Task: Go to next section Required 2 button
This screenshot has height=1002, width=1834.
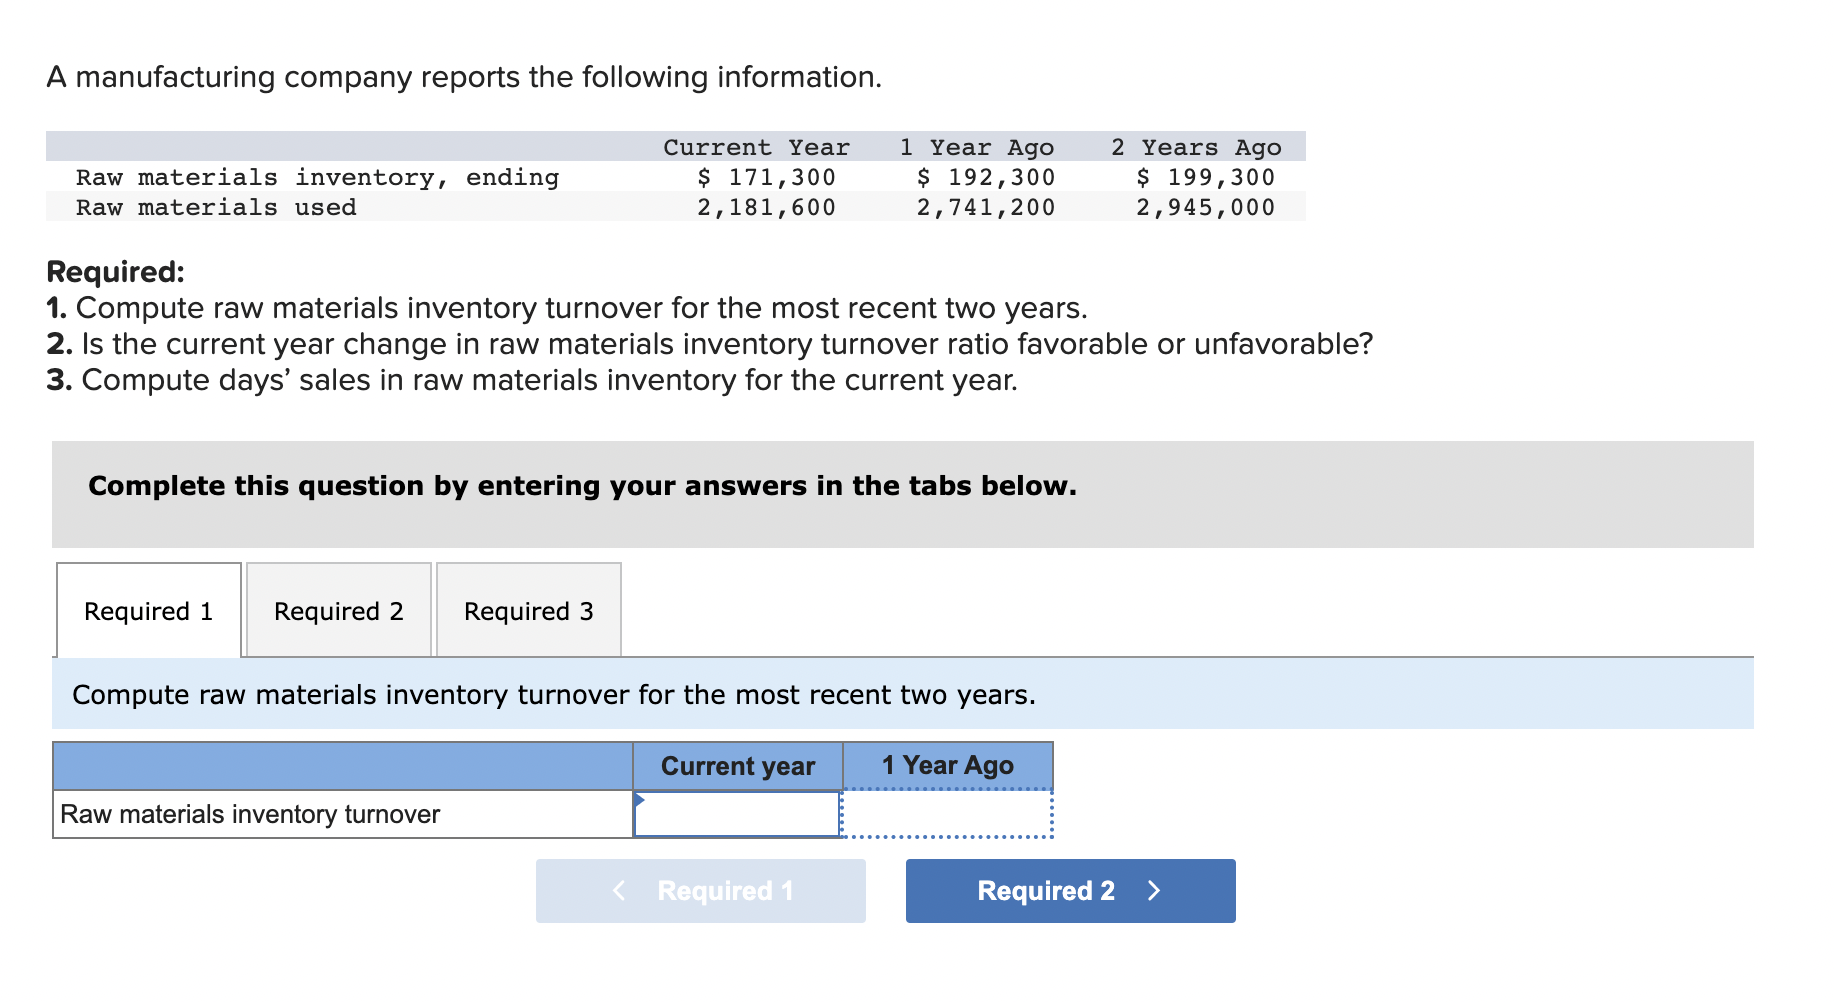Action: pos(1071,891)
